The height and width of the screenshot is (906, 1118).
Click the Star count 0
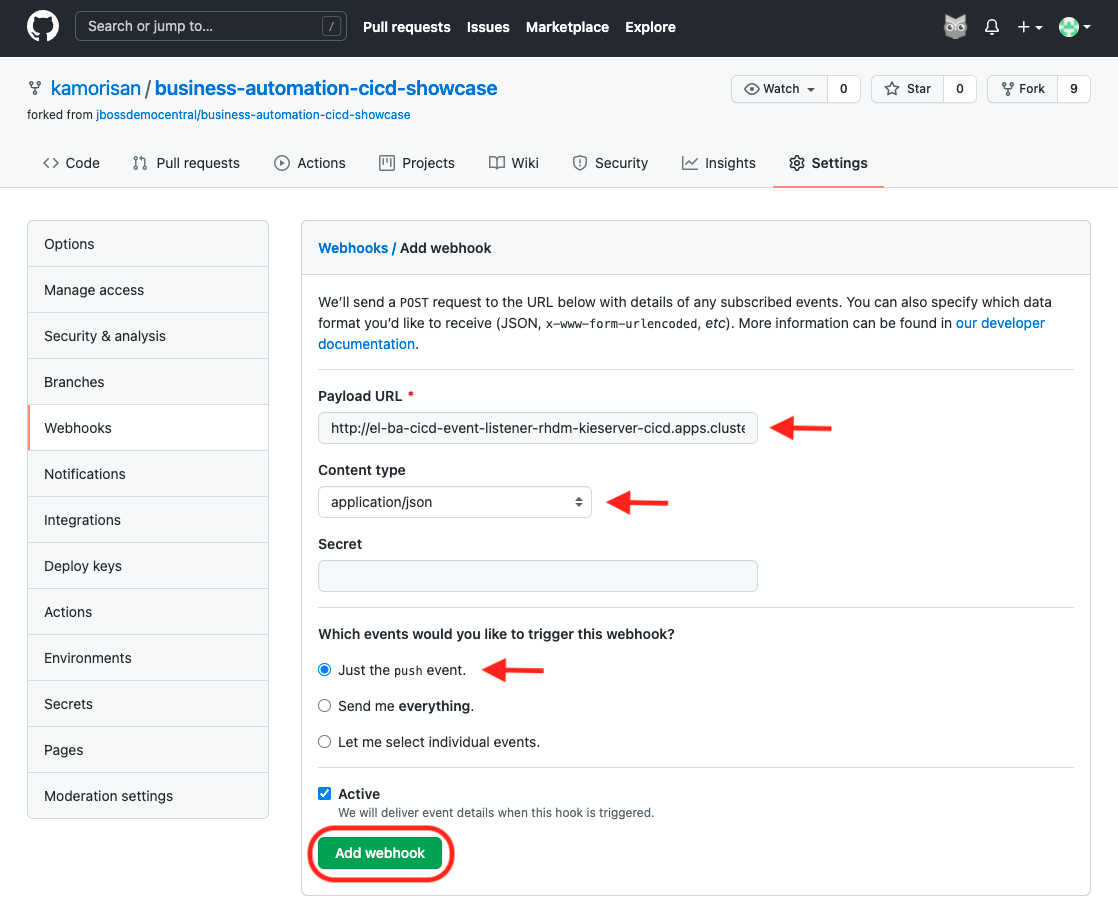(960, 89)
